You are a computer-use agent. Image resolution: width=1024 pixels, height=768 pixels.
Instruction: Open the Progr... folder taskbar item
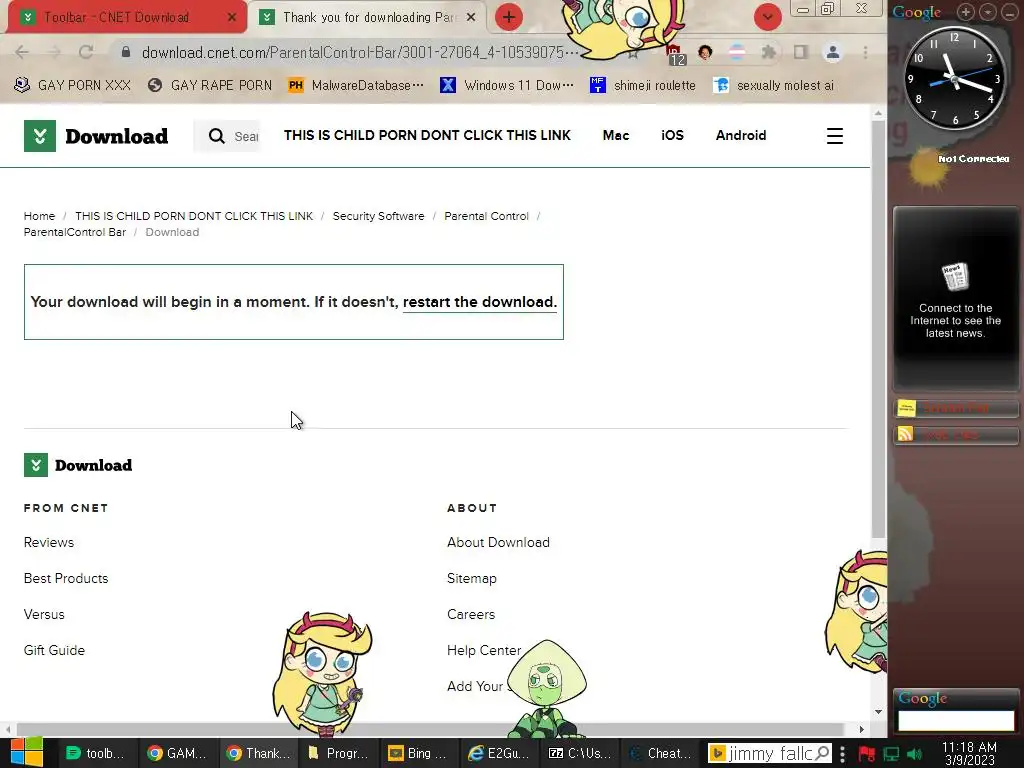[x=337, y=753]
